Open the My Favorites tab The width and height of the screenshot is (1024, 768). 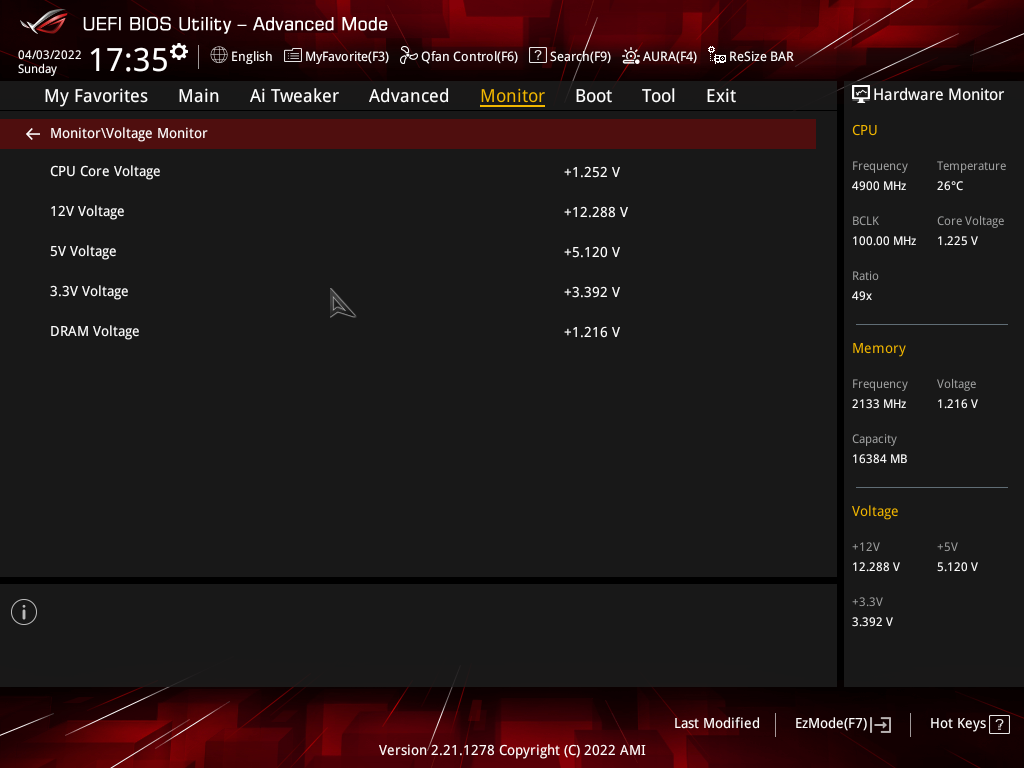(96, 96)
